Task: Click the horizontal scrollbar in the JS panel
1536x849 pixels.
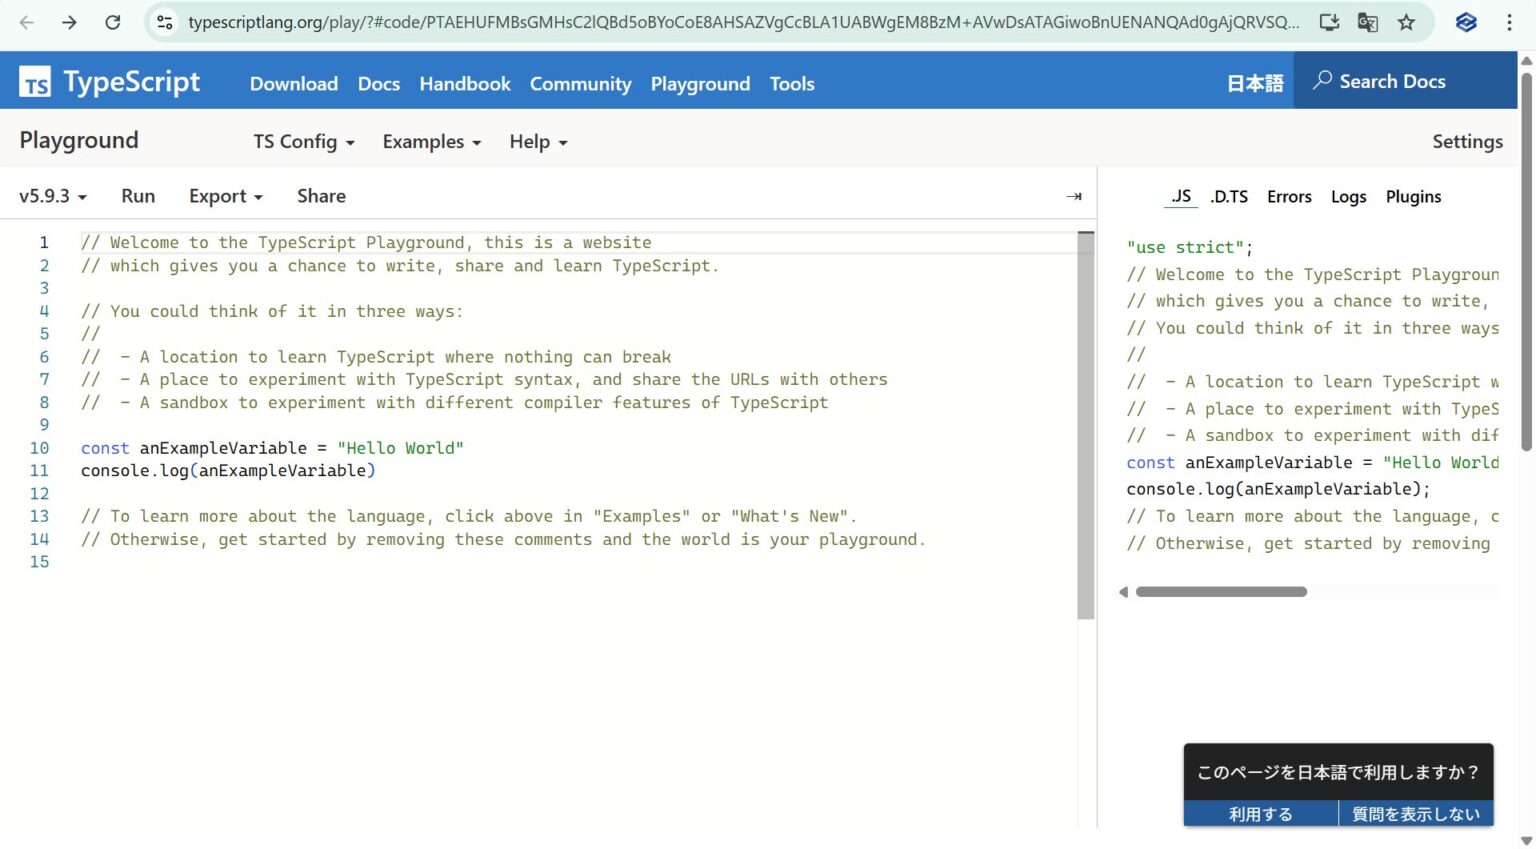Action: pos(1222,592)
